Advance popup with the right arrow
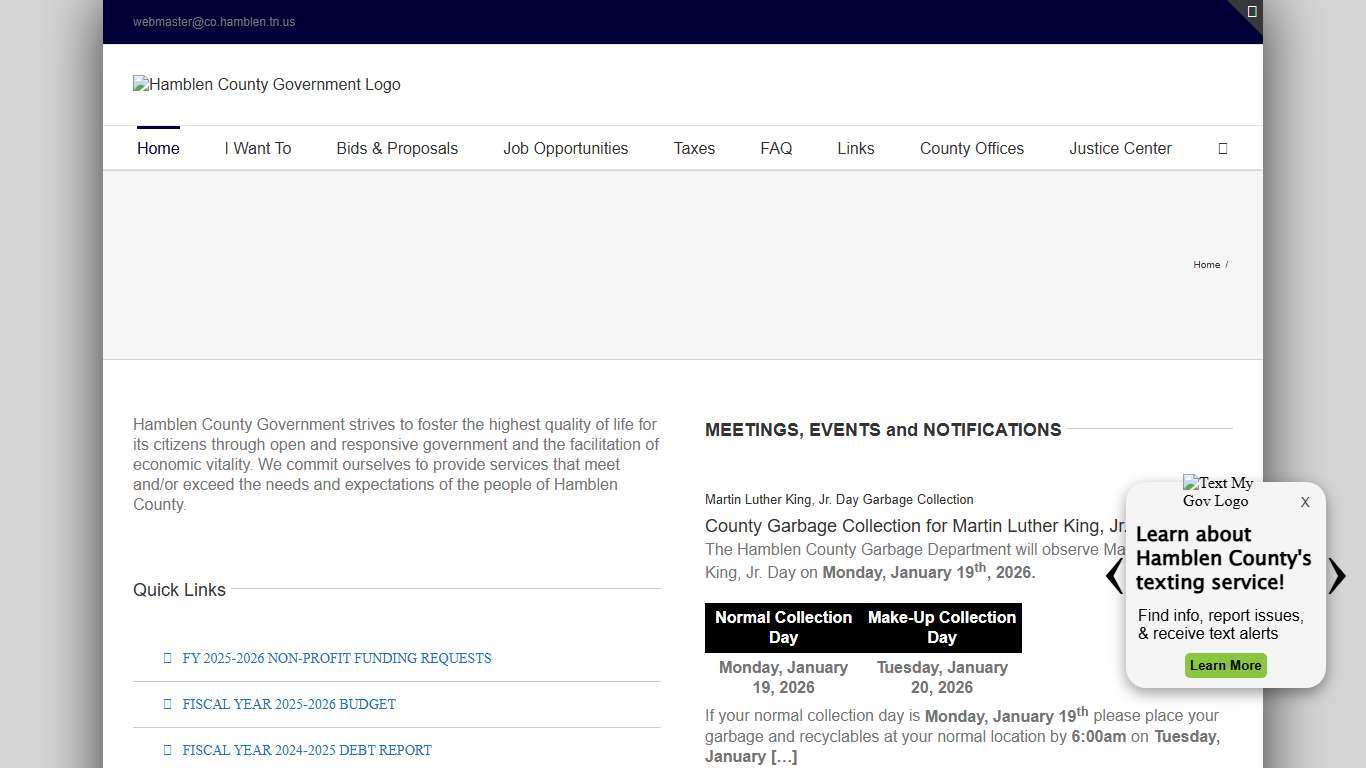 point(1337,576)
